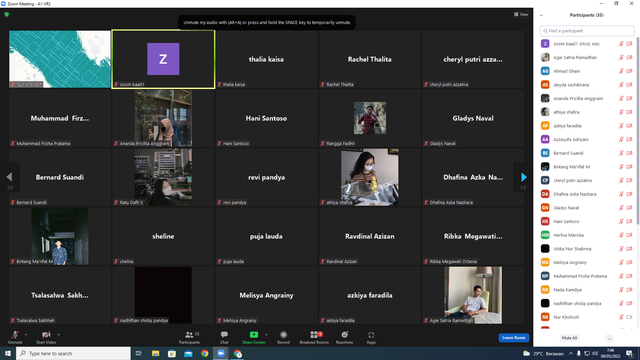Open the notification center icon
The height and width of the screenshot is (360, 640).
[x=630, y=353]
